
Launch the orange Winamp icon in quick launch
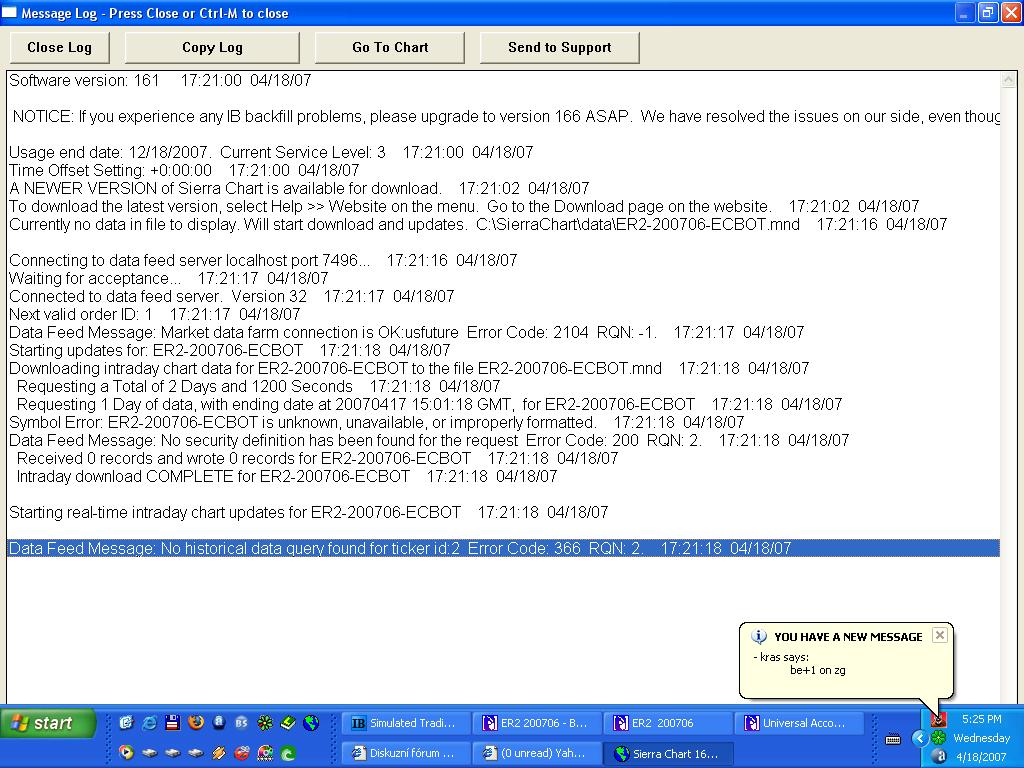tap(219, 753)
